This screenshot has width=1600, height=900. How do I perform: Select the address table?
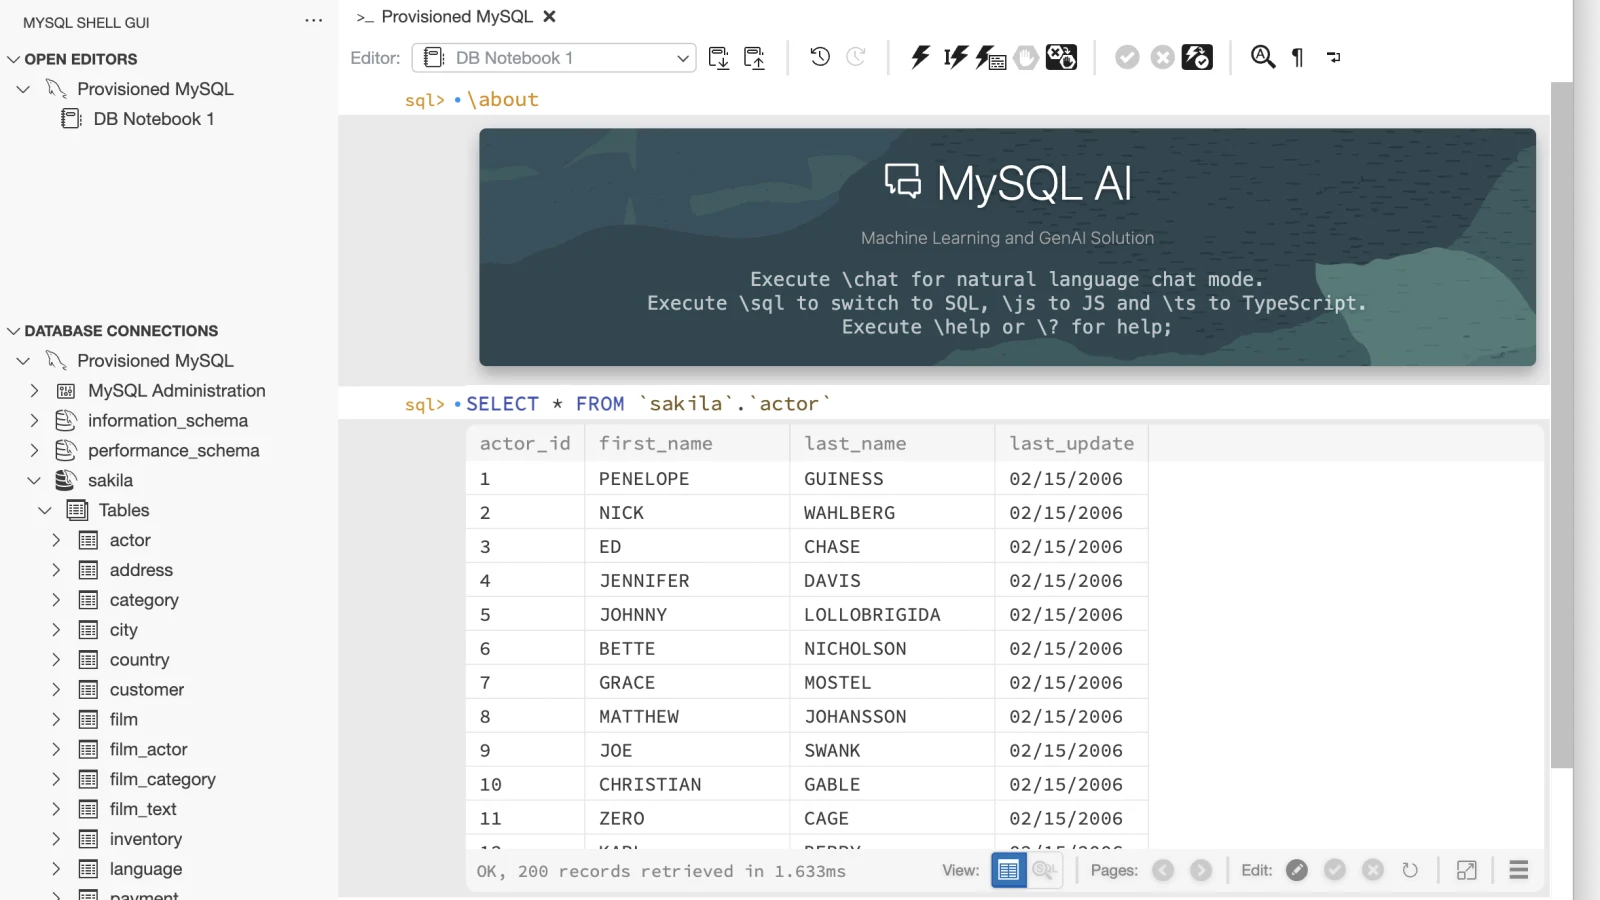[x=141, y=570]
